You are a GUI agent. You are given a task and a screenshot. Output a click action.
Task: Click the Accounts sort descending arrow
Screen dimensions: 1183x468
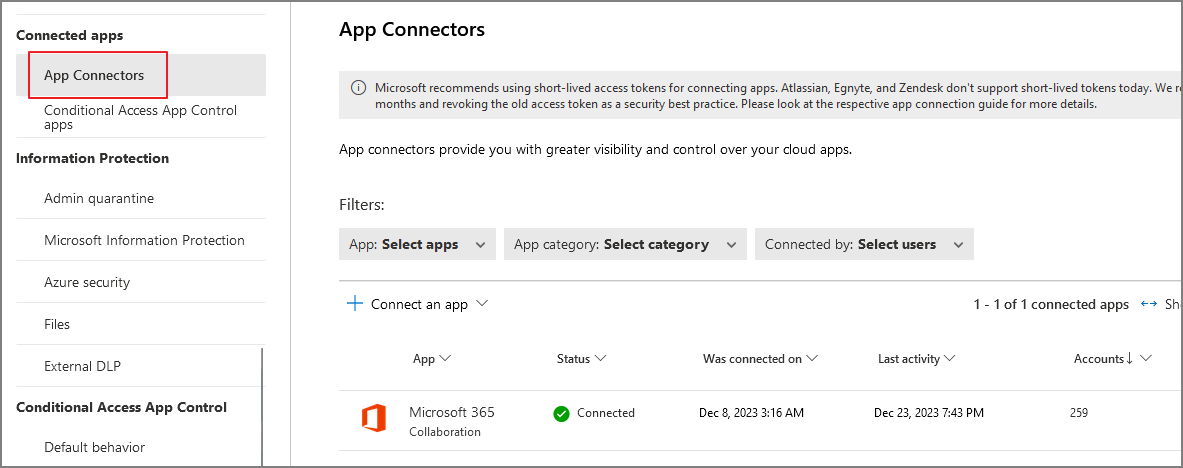pos(1129,359)
